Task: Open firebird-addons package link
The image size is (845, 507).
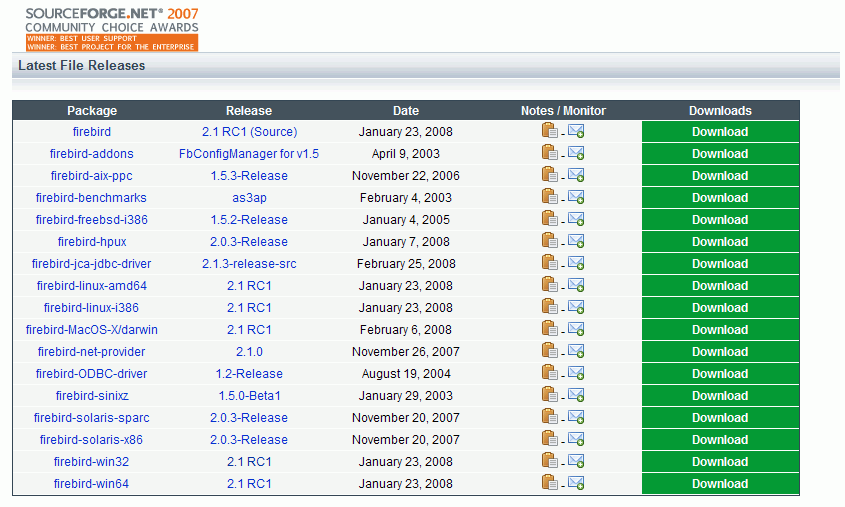Action: tap(92, 154)
